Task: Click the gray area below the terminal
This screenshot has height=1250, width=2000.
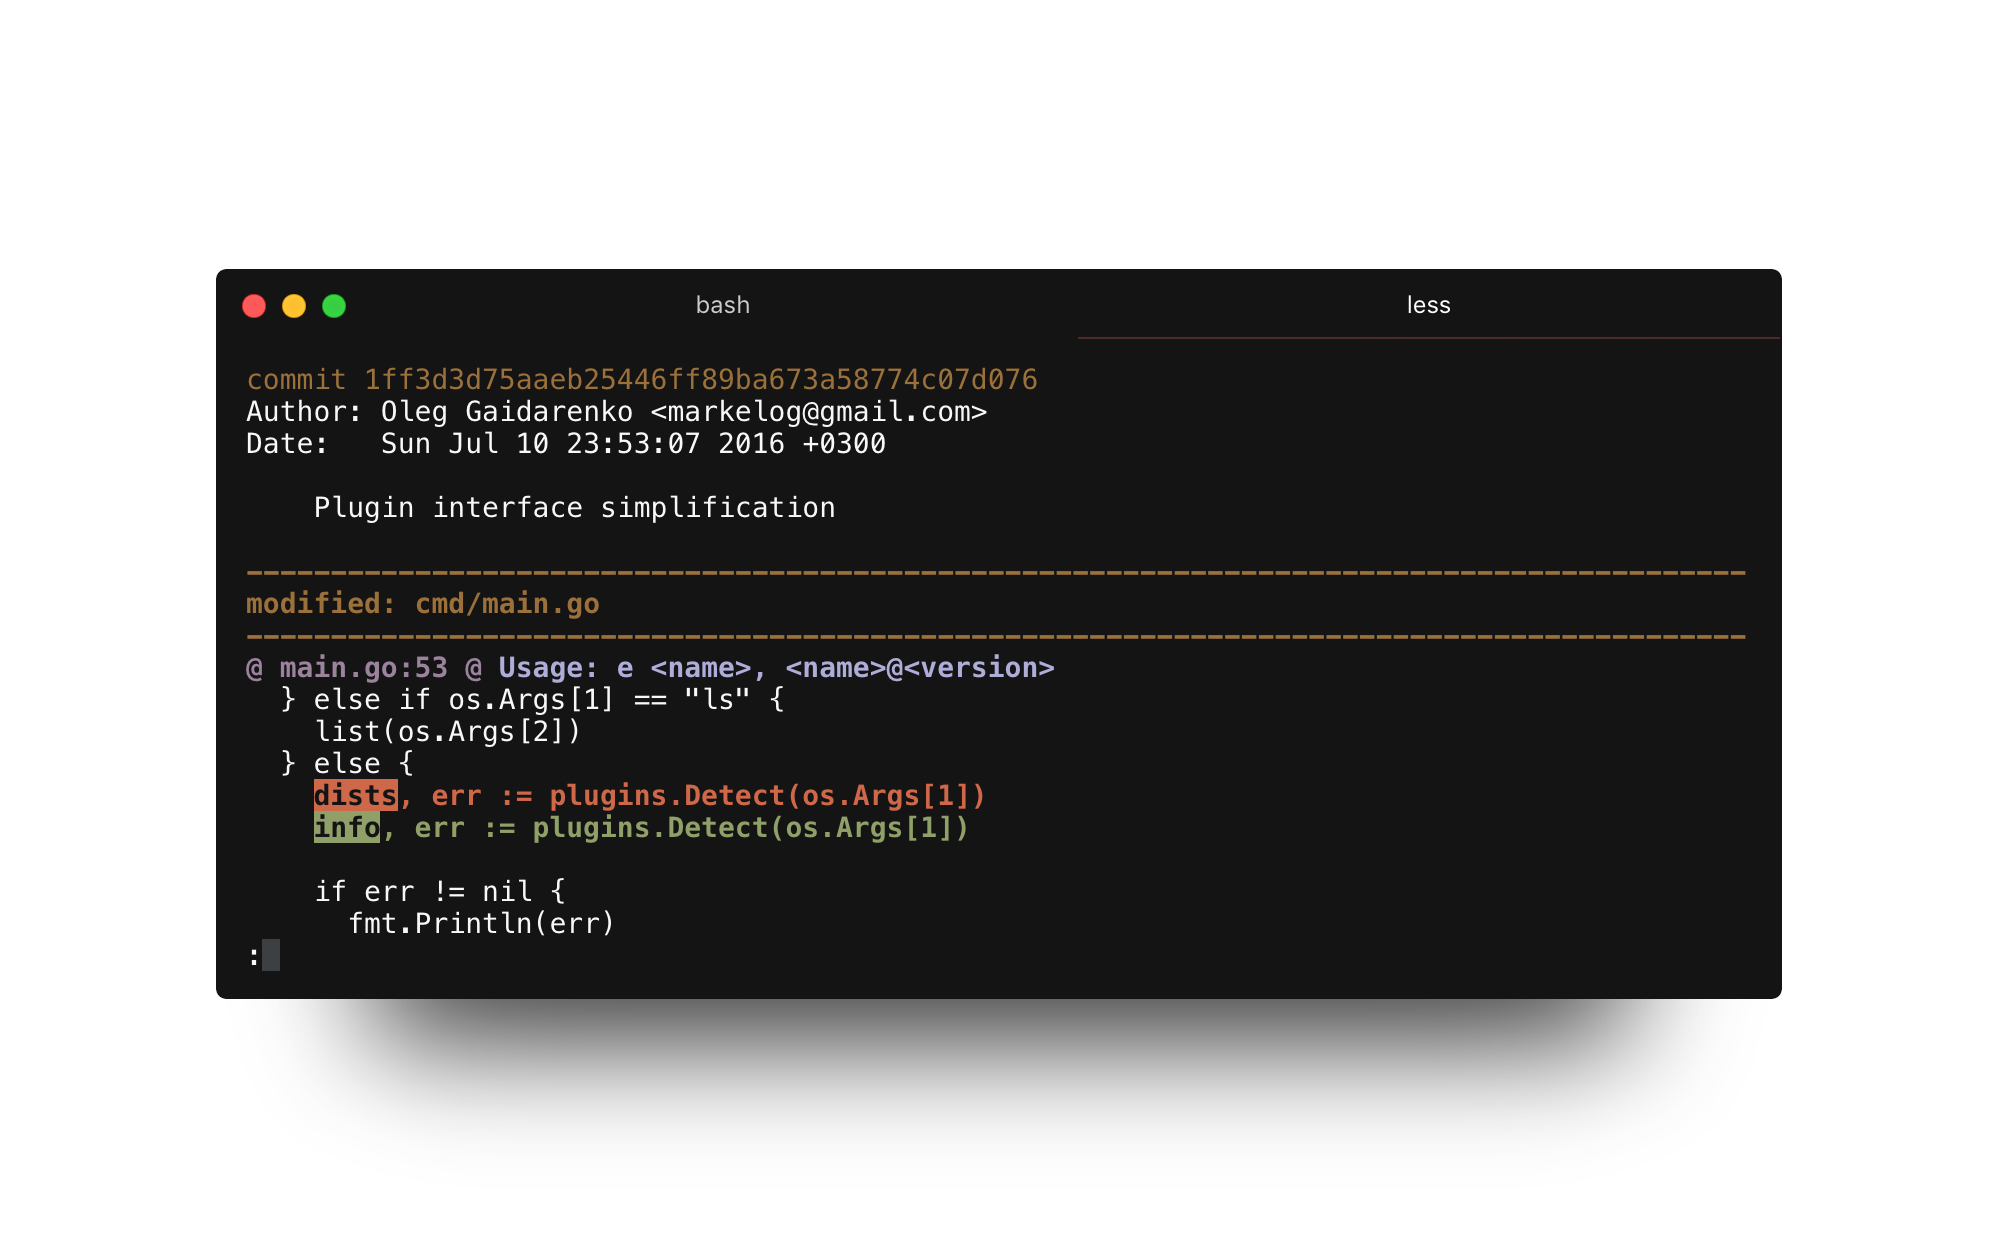Action: click(x=998, y=1094)
